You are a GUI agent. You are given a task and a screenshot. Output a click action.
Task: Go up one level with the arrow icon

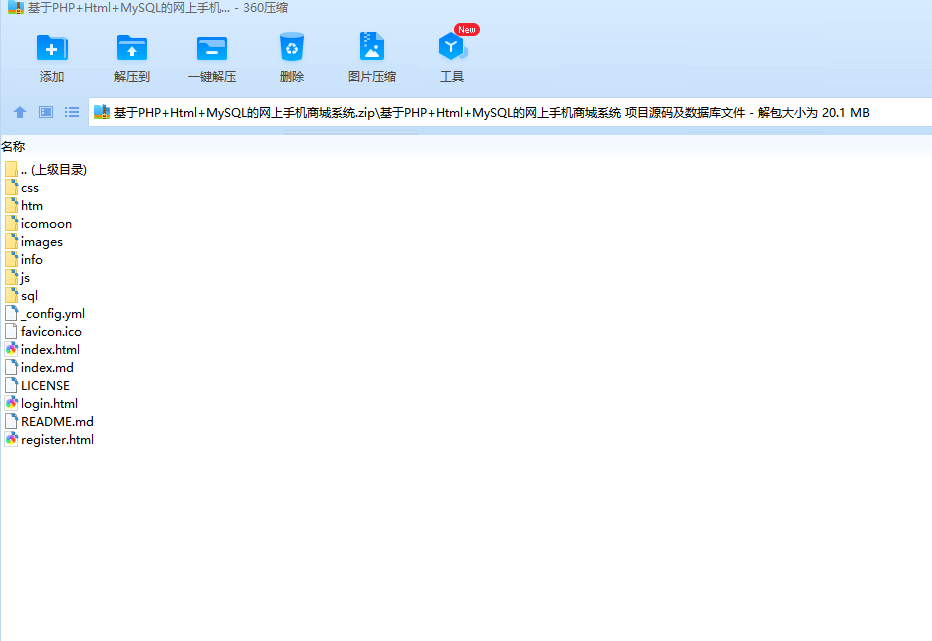click(20, 112)
